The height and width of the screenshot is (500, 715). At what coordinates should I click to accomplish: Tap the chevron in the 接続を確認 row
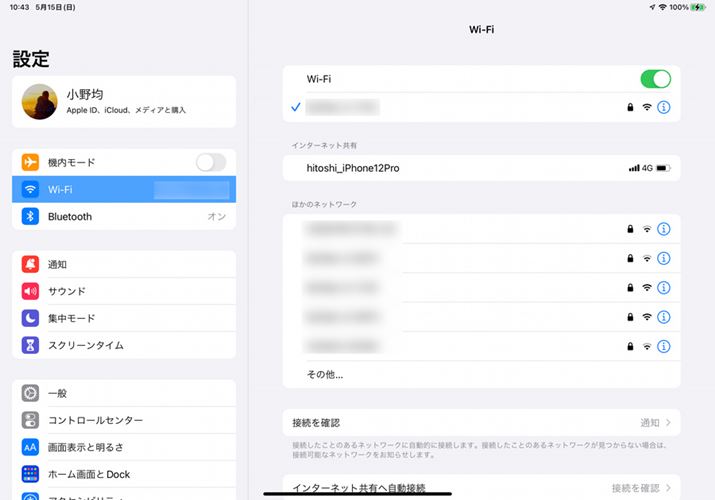coord(668,423)
